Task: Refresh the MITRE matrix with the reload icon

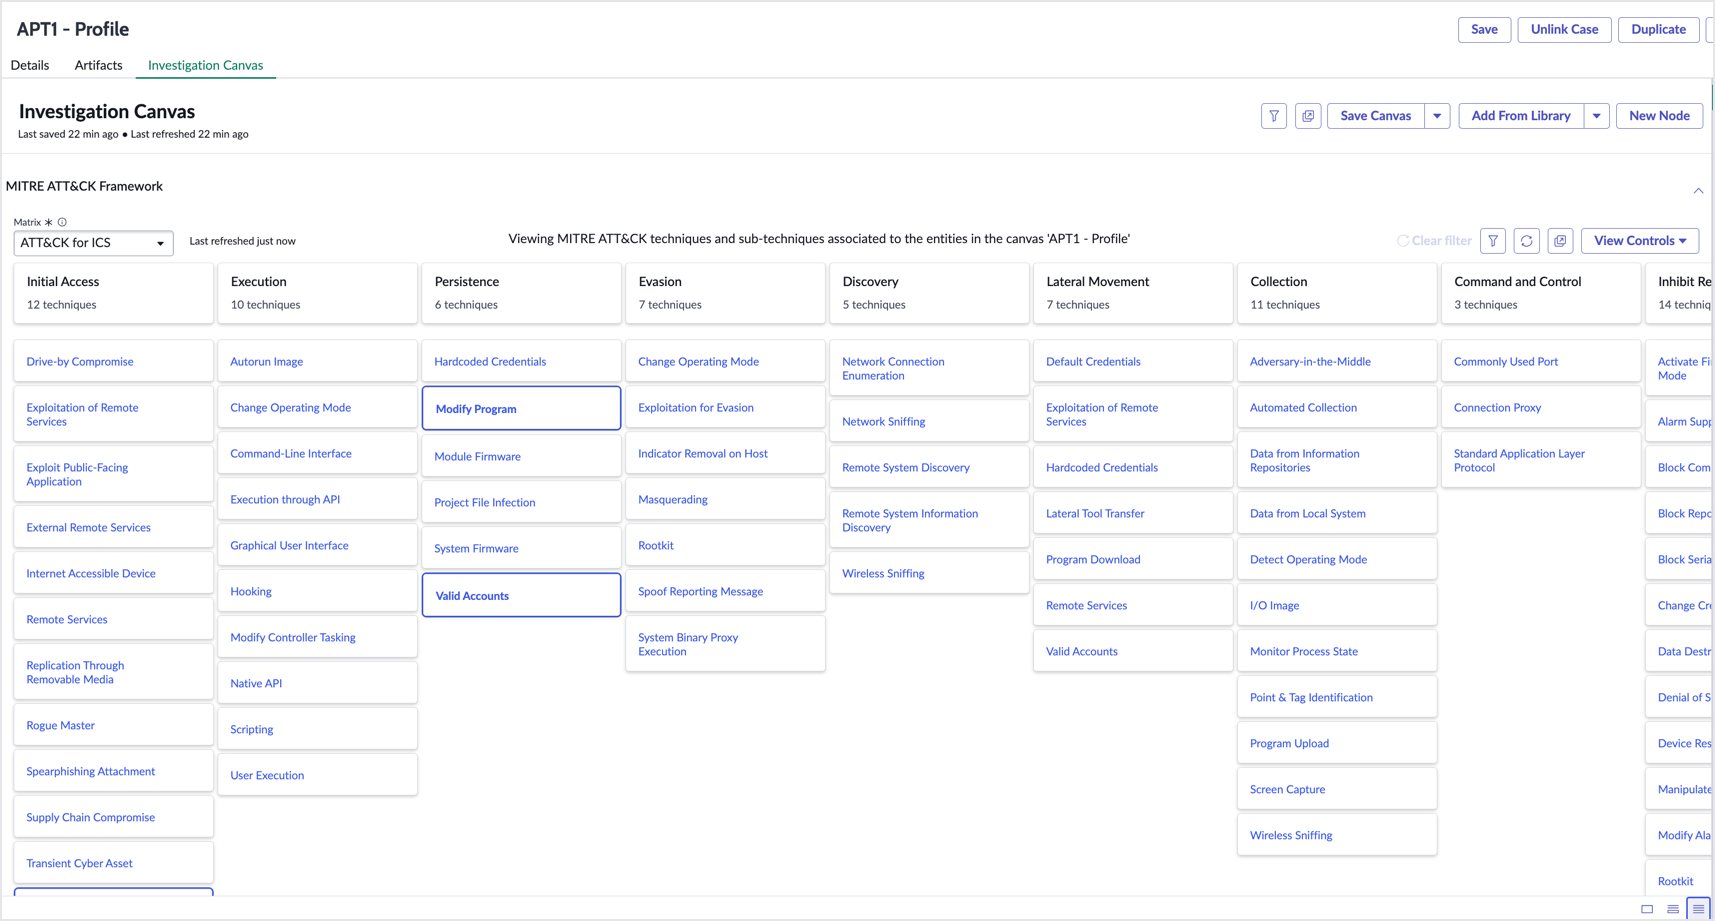Action: click(x=1526, y=241)
